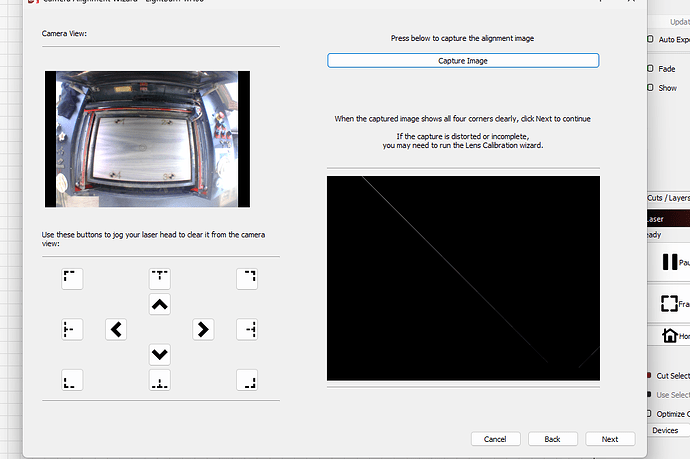Click Pause icon in Laser panel
The width and height of the screenshot is (690, 459).
coord(670,262)
